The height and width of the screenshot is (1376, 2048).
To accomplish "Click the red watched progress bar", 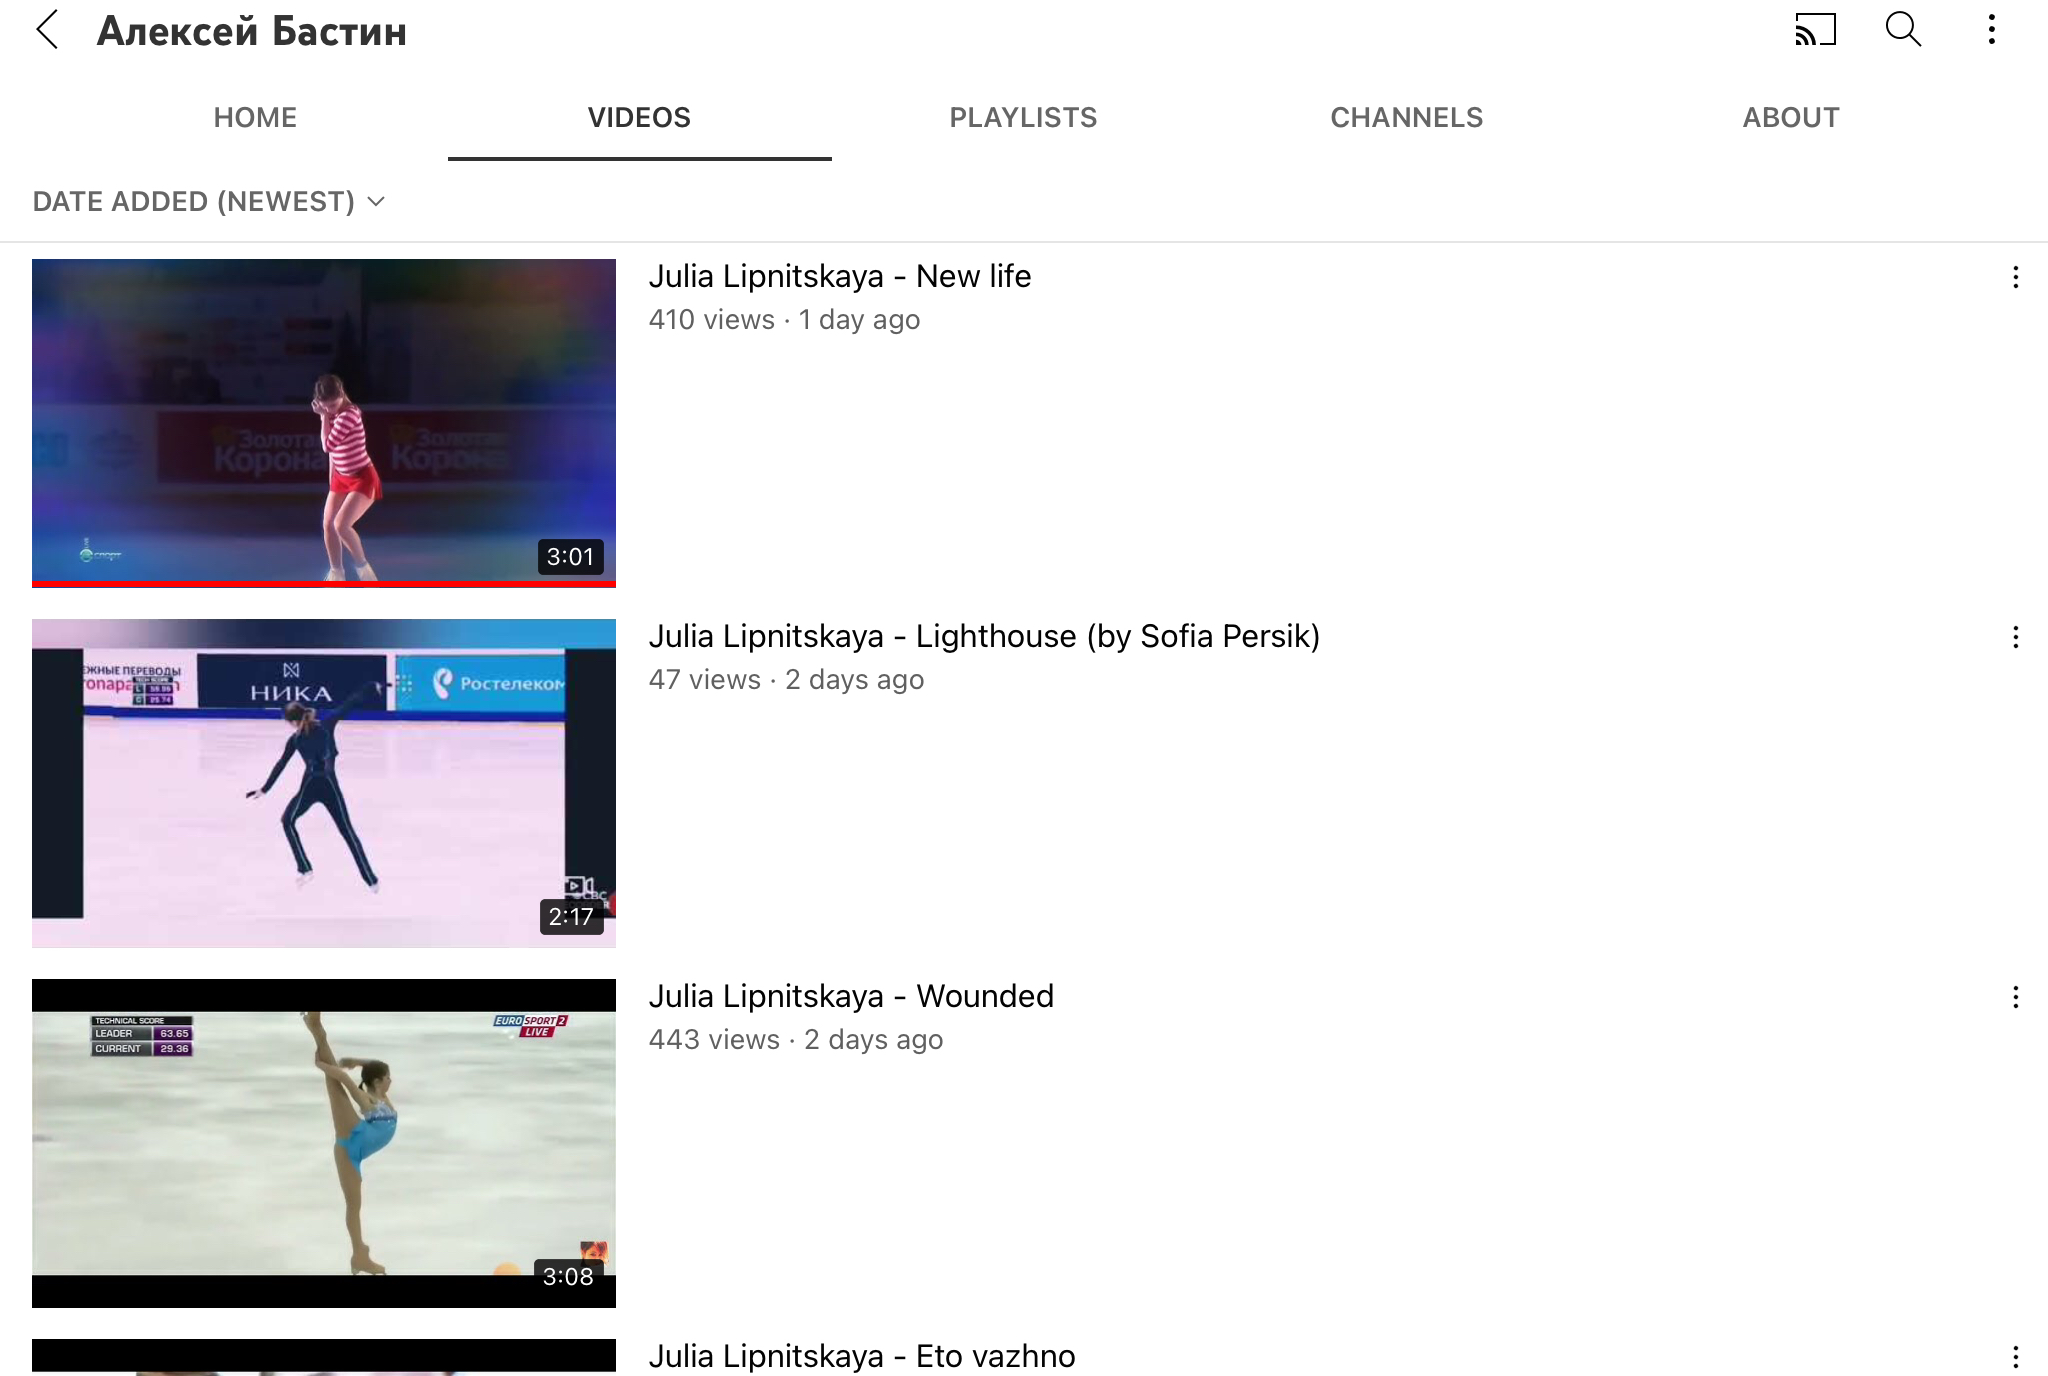I will click(x=323, y=584).
